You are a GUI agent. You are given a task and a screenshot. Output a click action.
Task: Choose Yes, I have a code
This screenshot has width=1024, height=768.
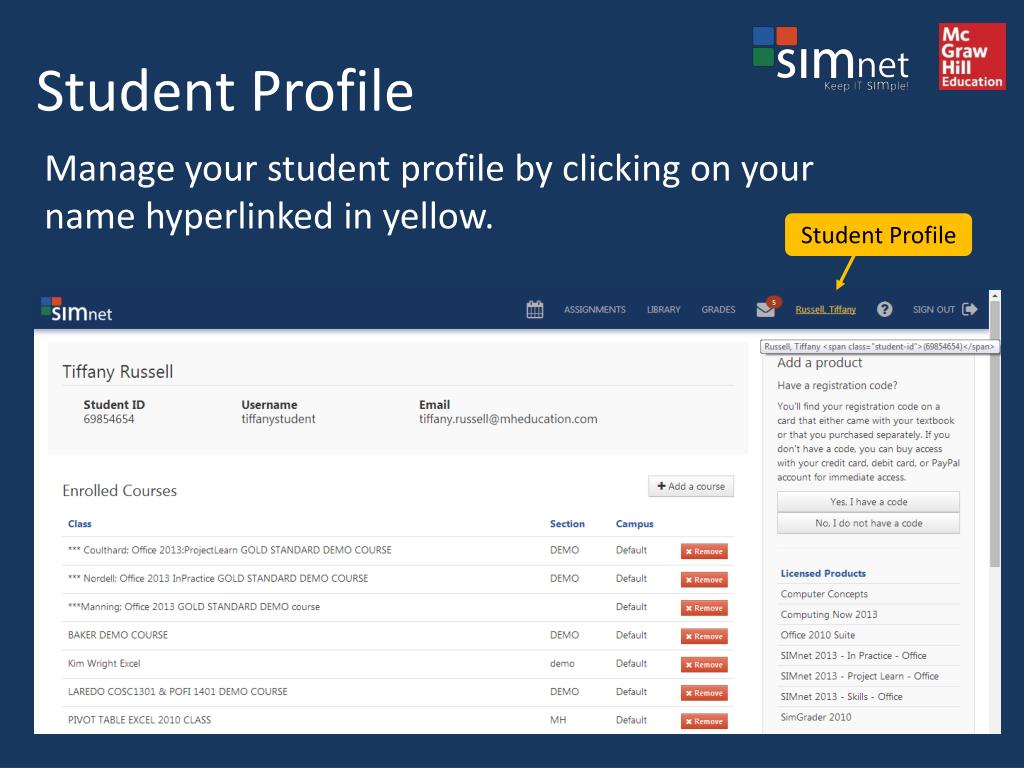click(869, 502)
